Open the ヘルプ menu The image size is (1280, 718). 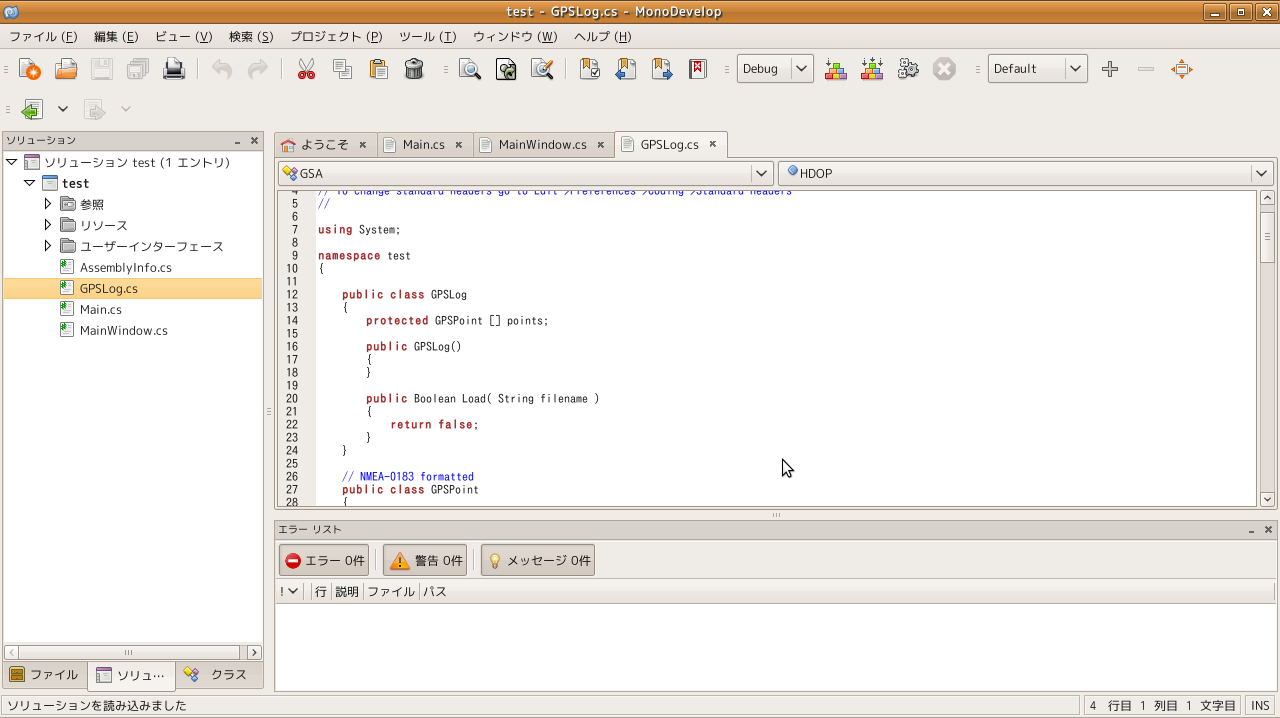tap(603, 37)
